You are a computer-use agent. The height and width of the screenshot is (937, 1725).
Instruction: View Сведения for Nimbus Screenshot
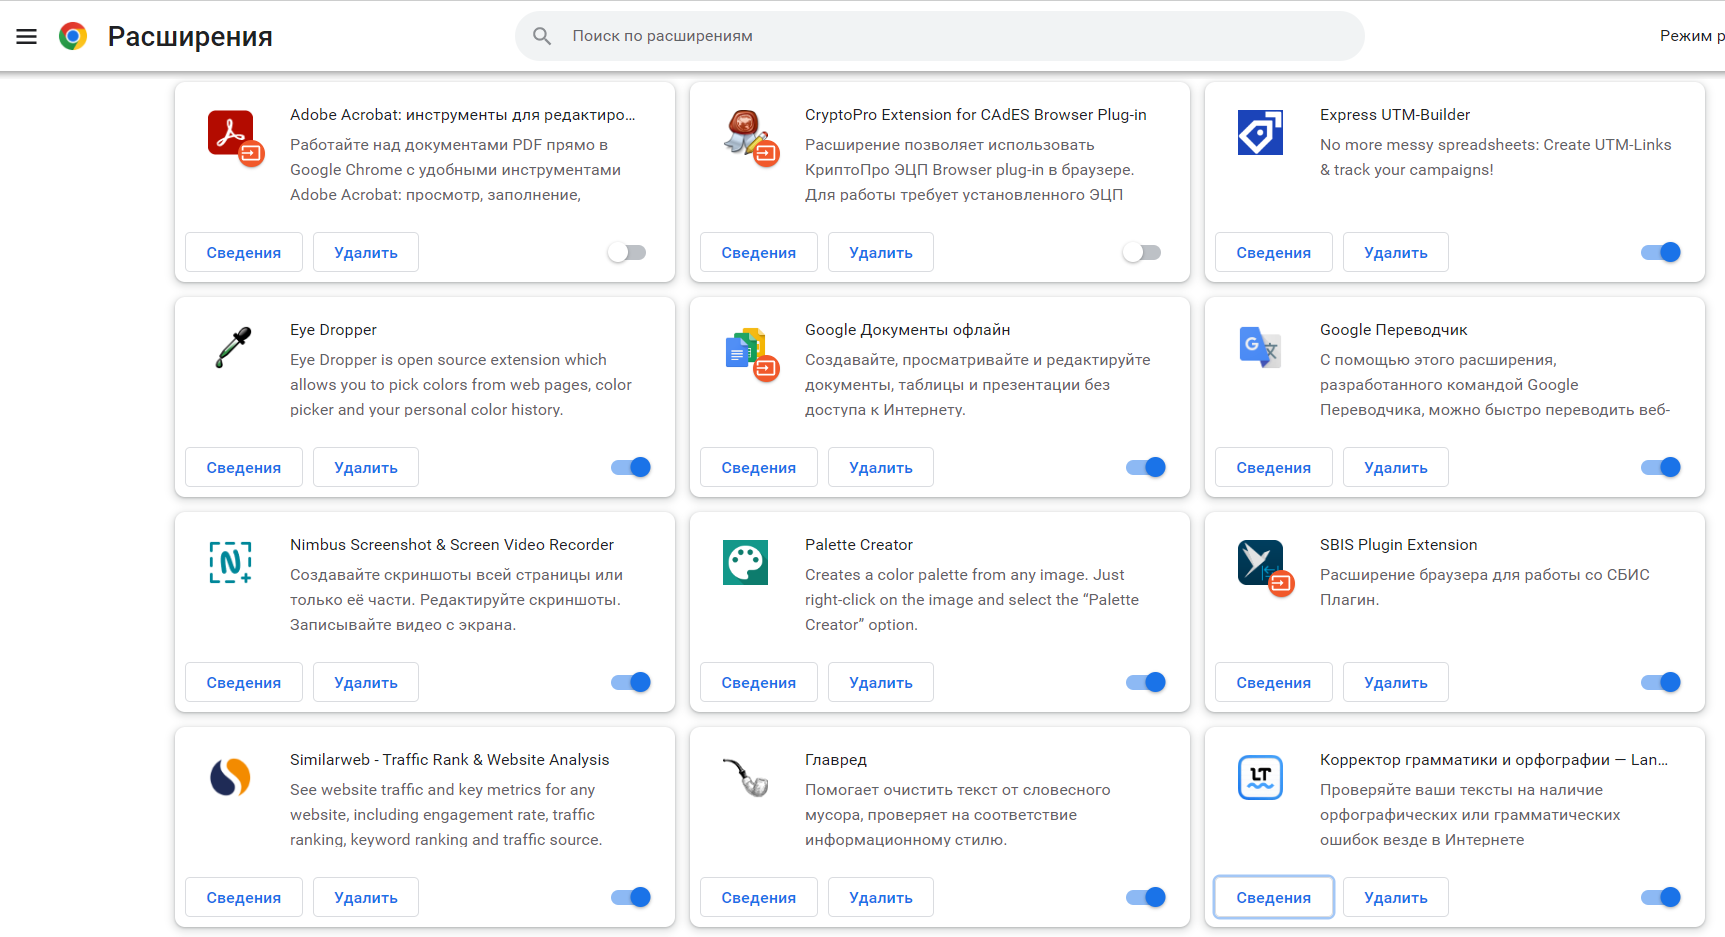244,682
